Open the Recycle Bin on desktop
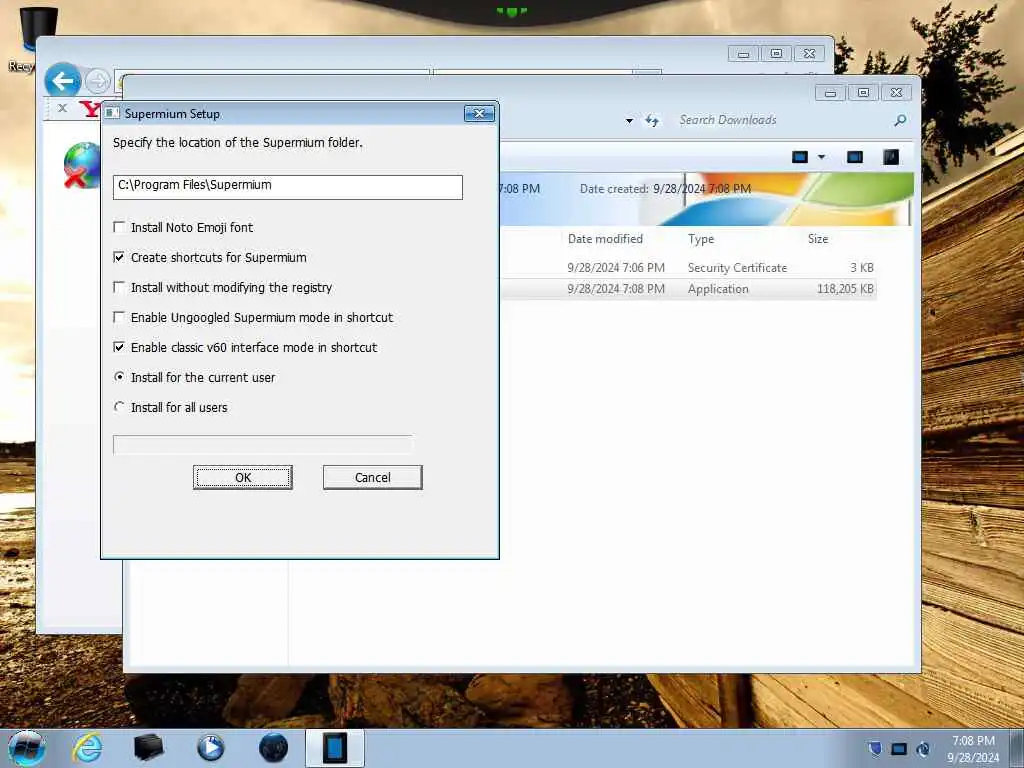This screenshot has height=768, width=1024. (36, 37)
